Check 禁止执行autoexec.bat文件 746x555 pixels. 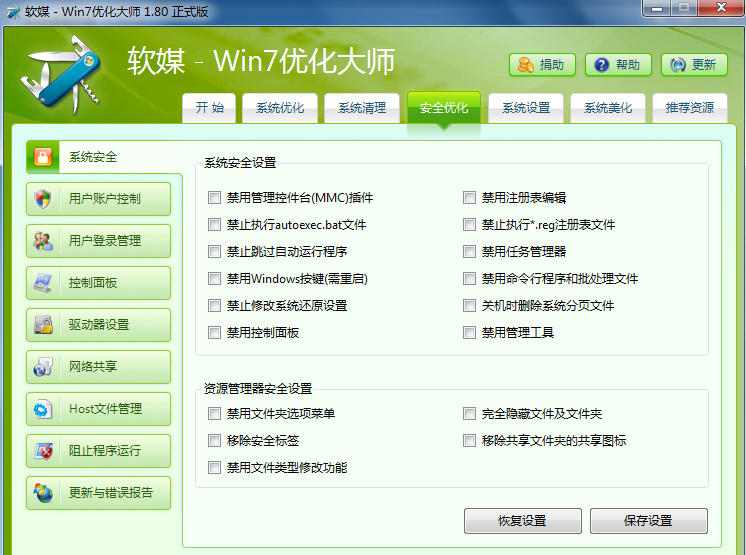pyautogui.click(x=214, y=224)
